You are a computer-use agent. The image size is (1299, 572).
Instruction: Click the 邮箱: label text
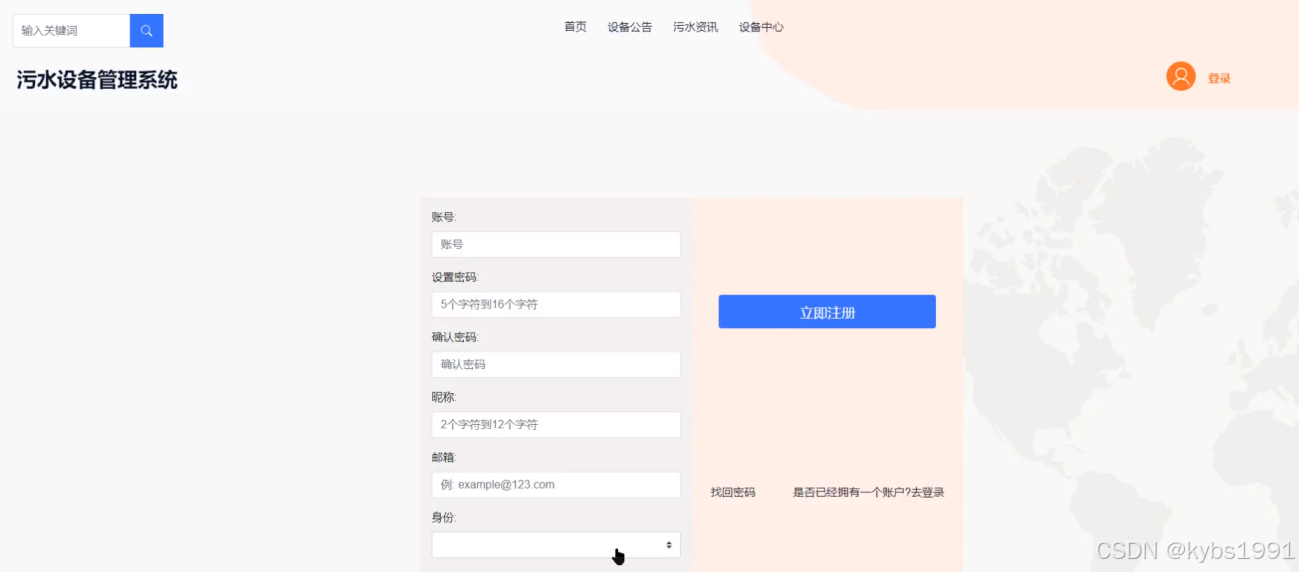[444, 457]
